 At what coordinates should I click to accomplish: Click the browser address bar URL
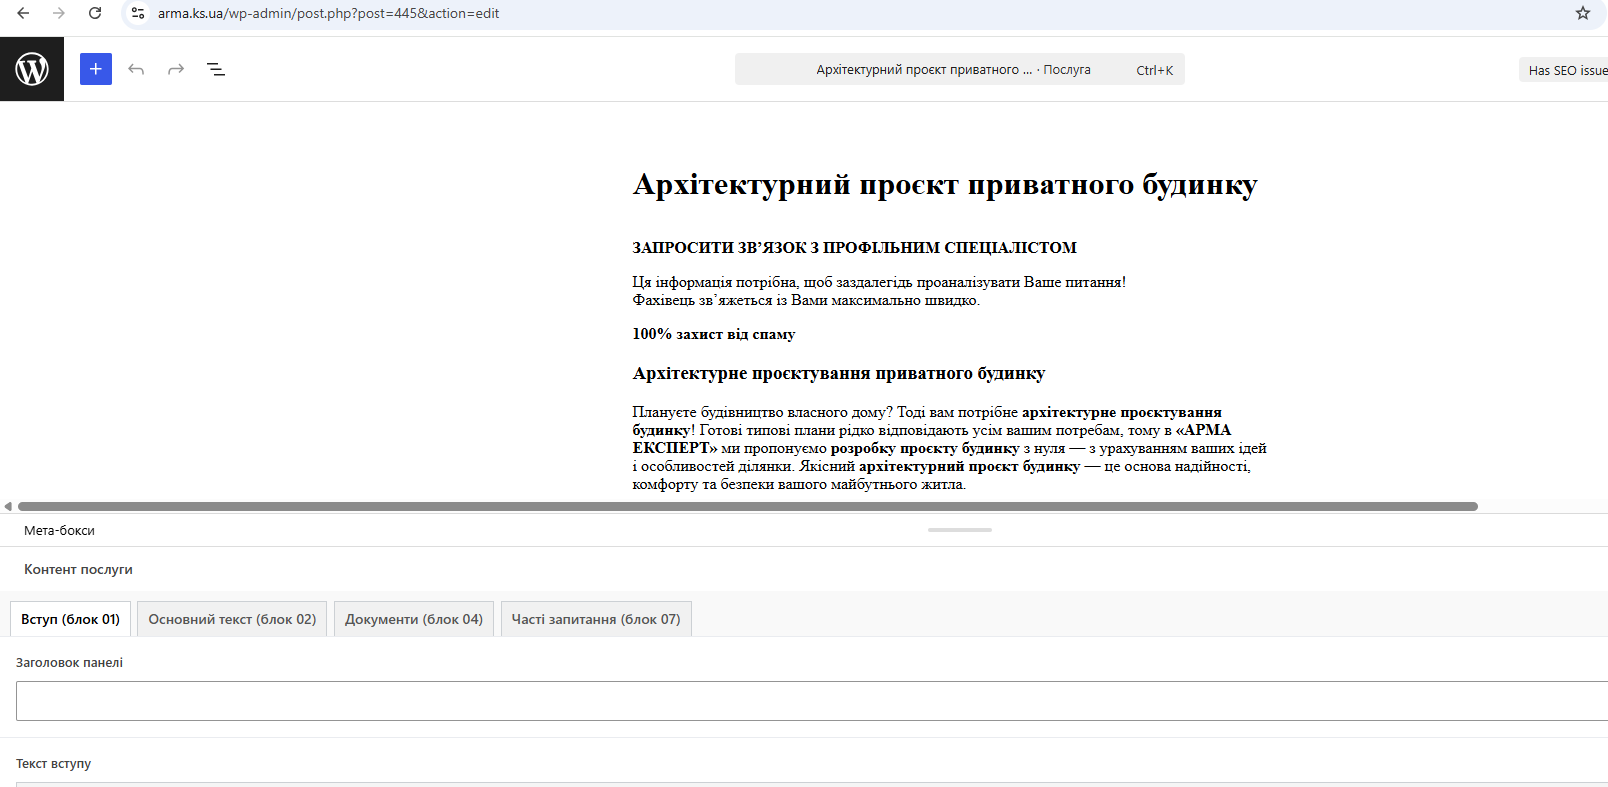click(328, 13)
